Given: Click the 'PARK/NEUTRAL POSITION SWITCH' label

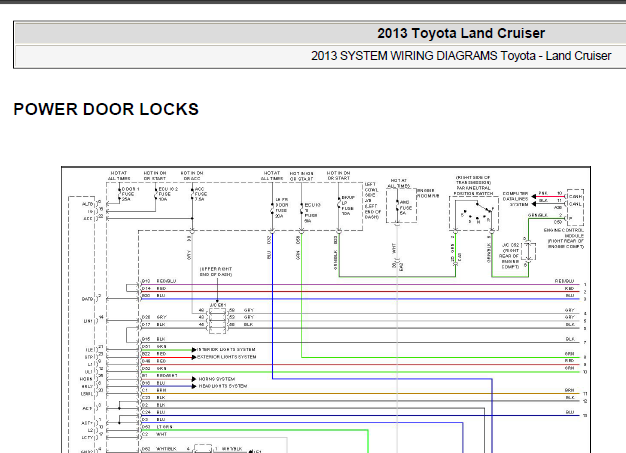Looking at the screenshot, I should [x=473, y=191].
